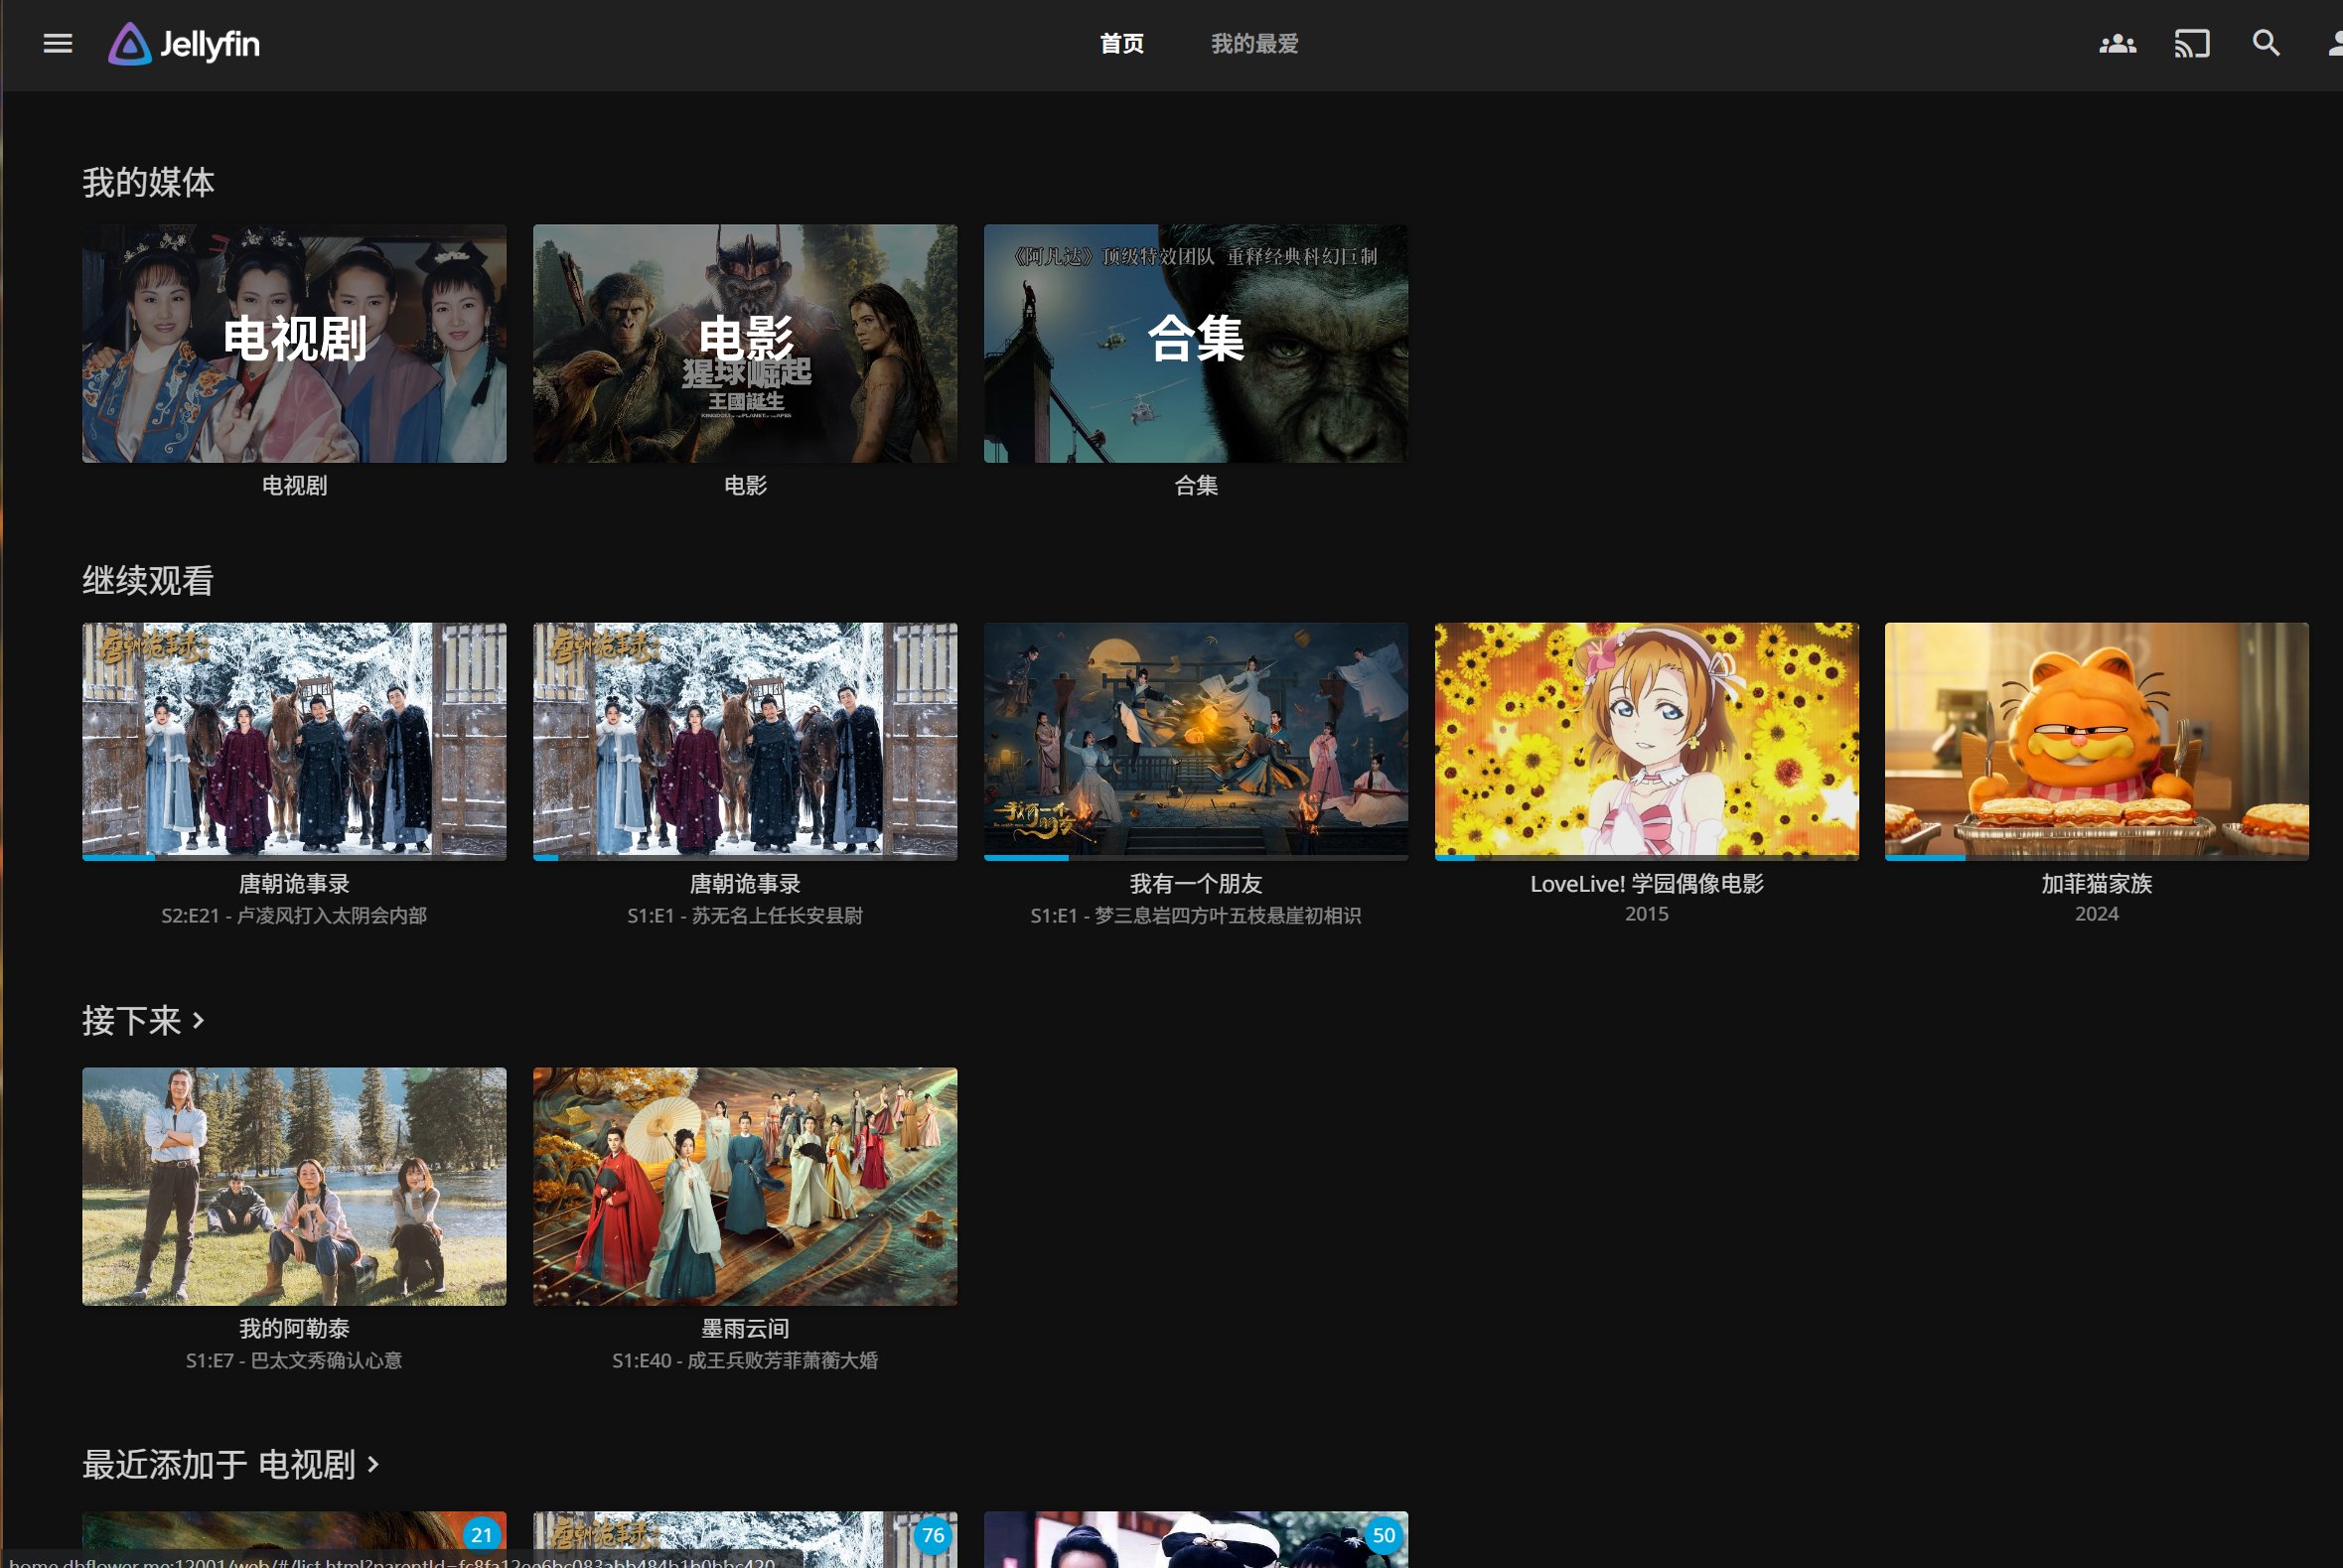
Task: Click the LoveLive! 学园偶像电影 title
Action: click(1647, 884)
